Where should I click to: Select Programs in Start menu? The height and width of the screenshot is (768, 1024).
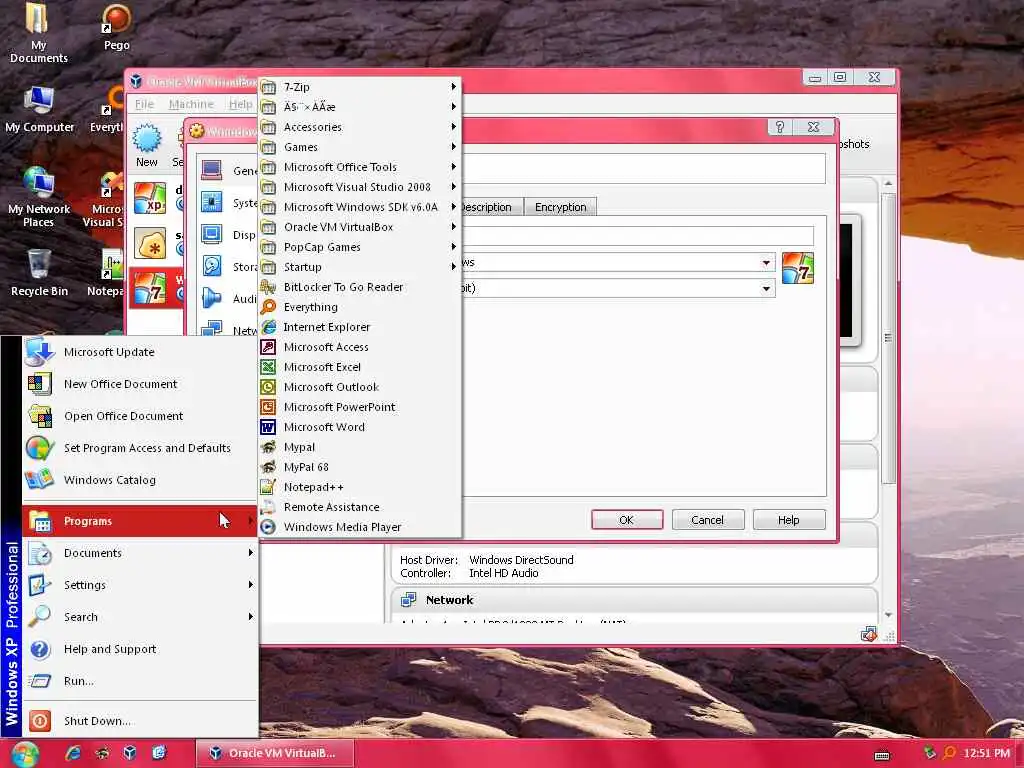click(140, 521)
